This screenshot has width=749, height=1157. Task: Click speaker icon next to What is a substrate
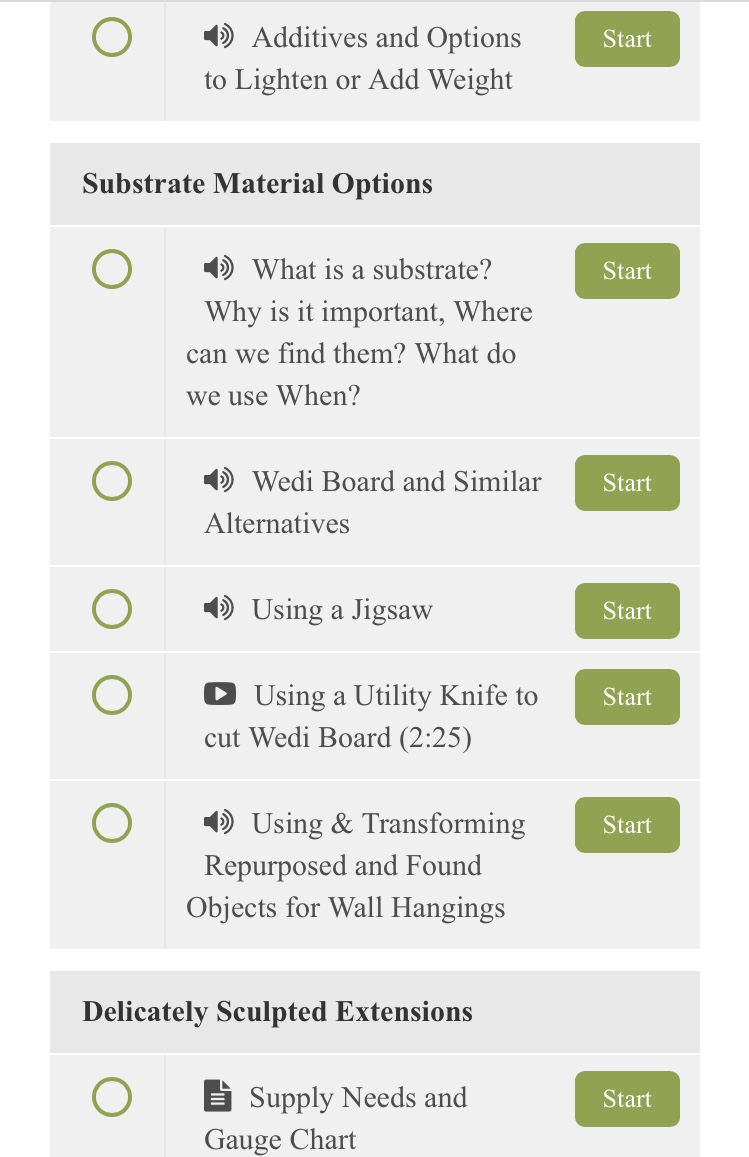(x=218, y=268)
